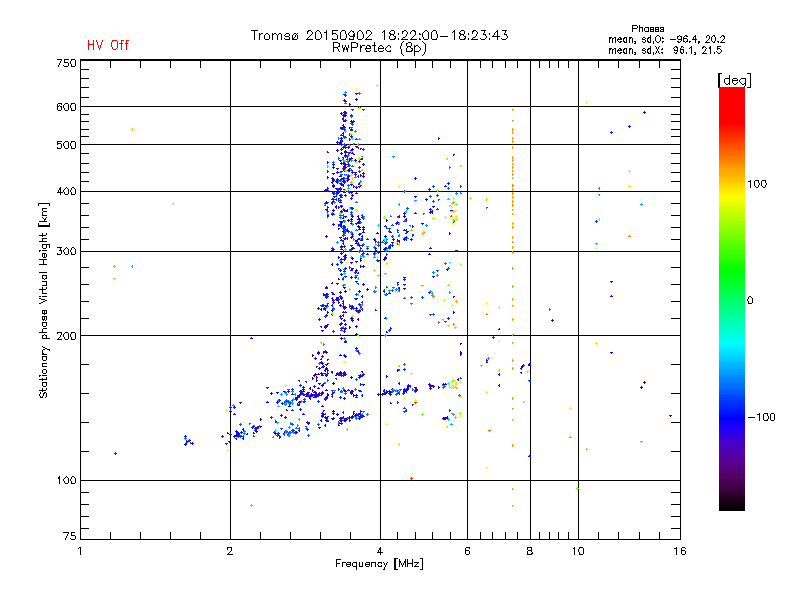Viewport: 800px width, 600px height.
Task: Select the plot title 'Tromsø 20150902 18:22:00-18:23:43'
Action: click(x=379, y=35)
